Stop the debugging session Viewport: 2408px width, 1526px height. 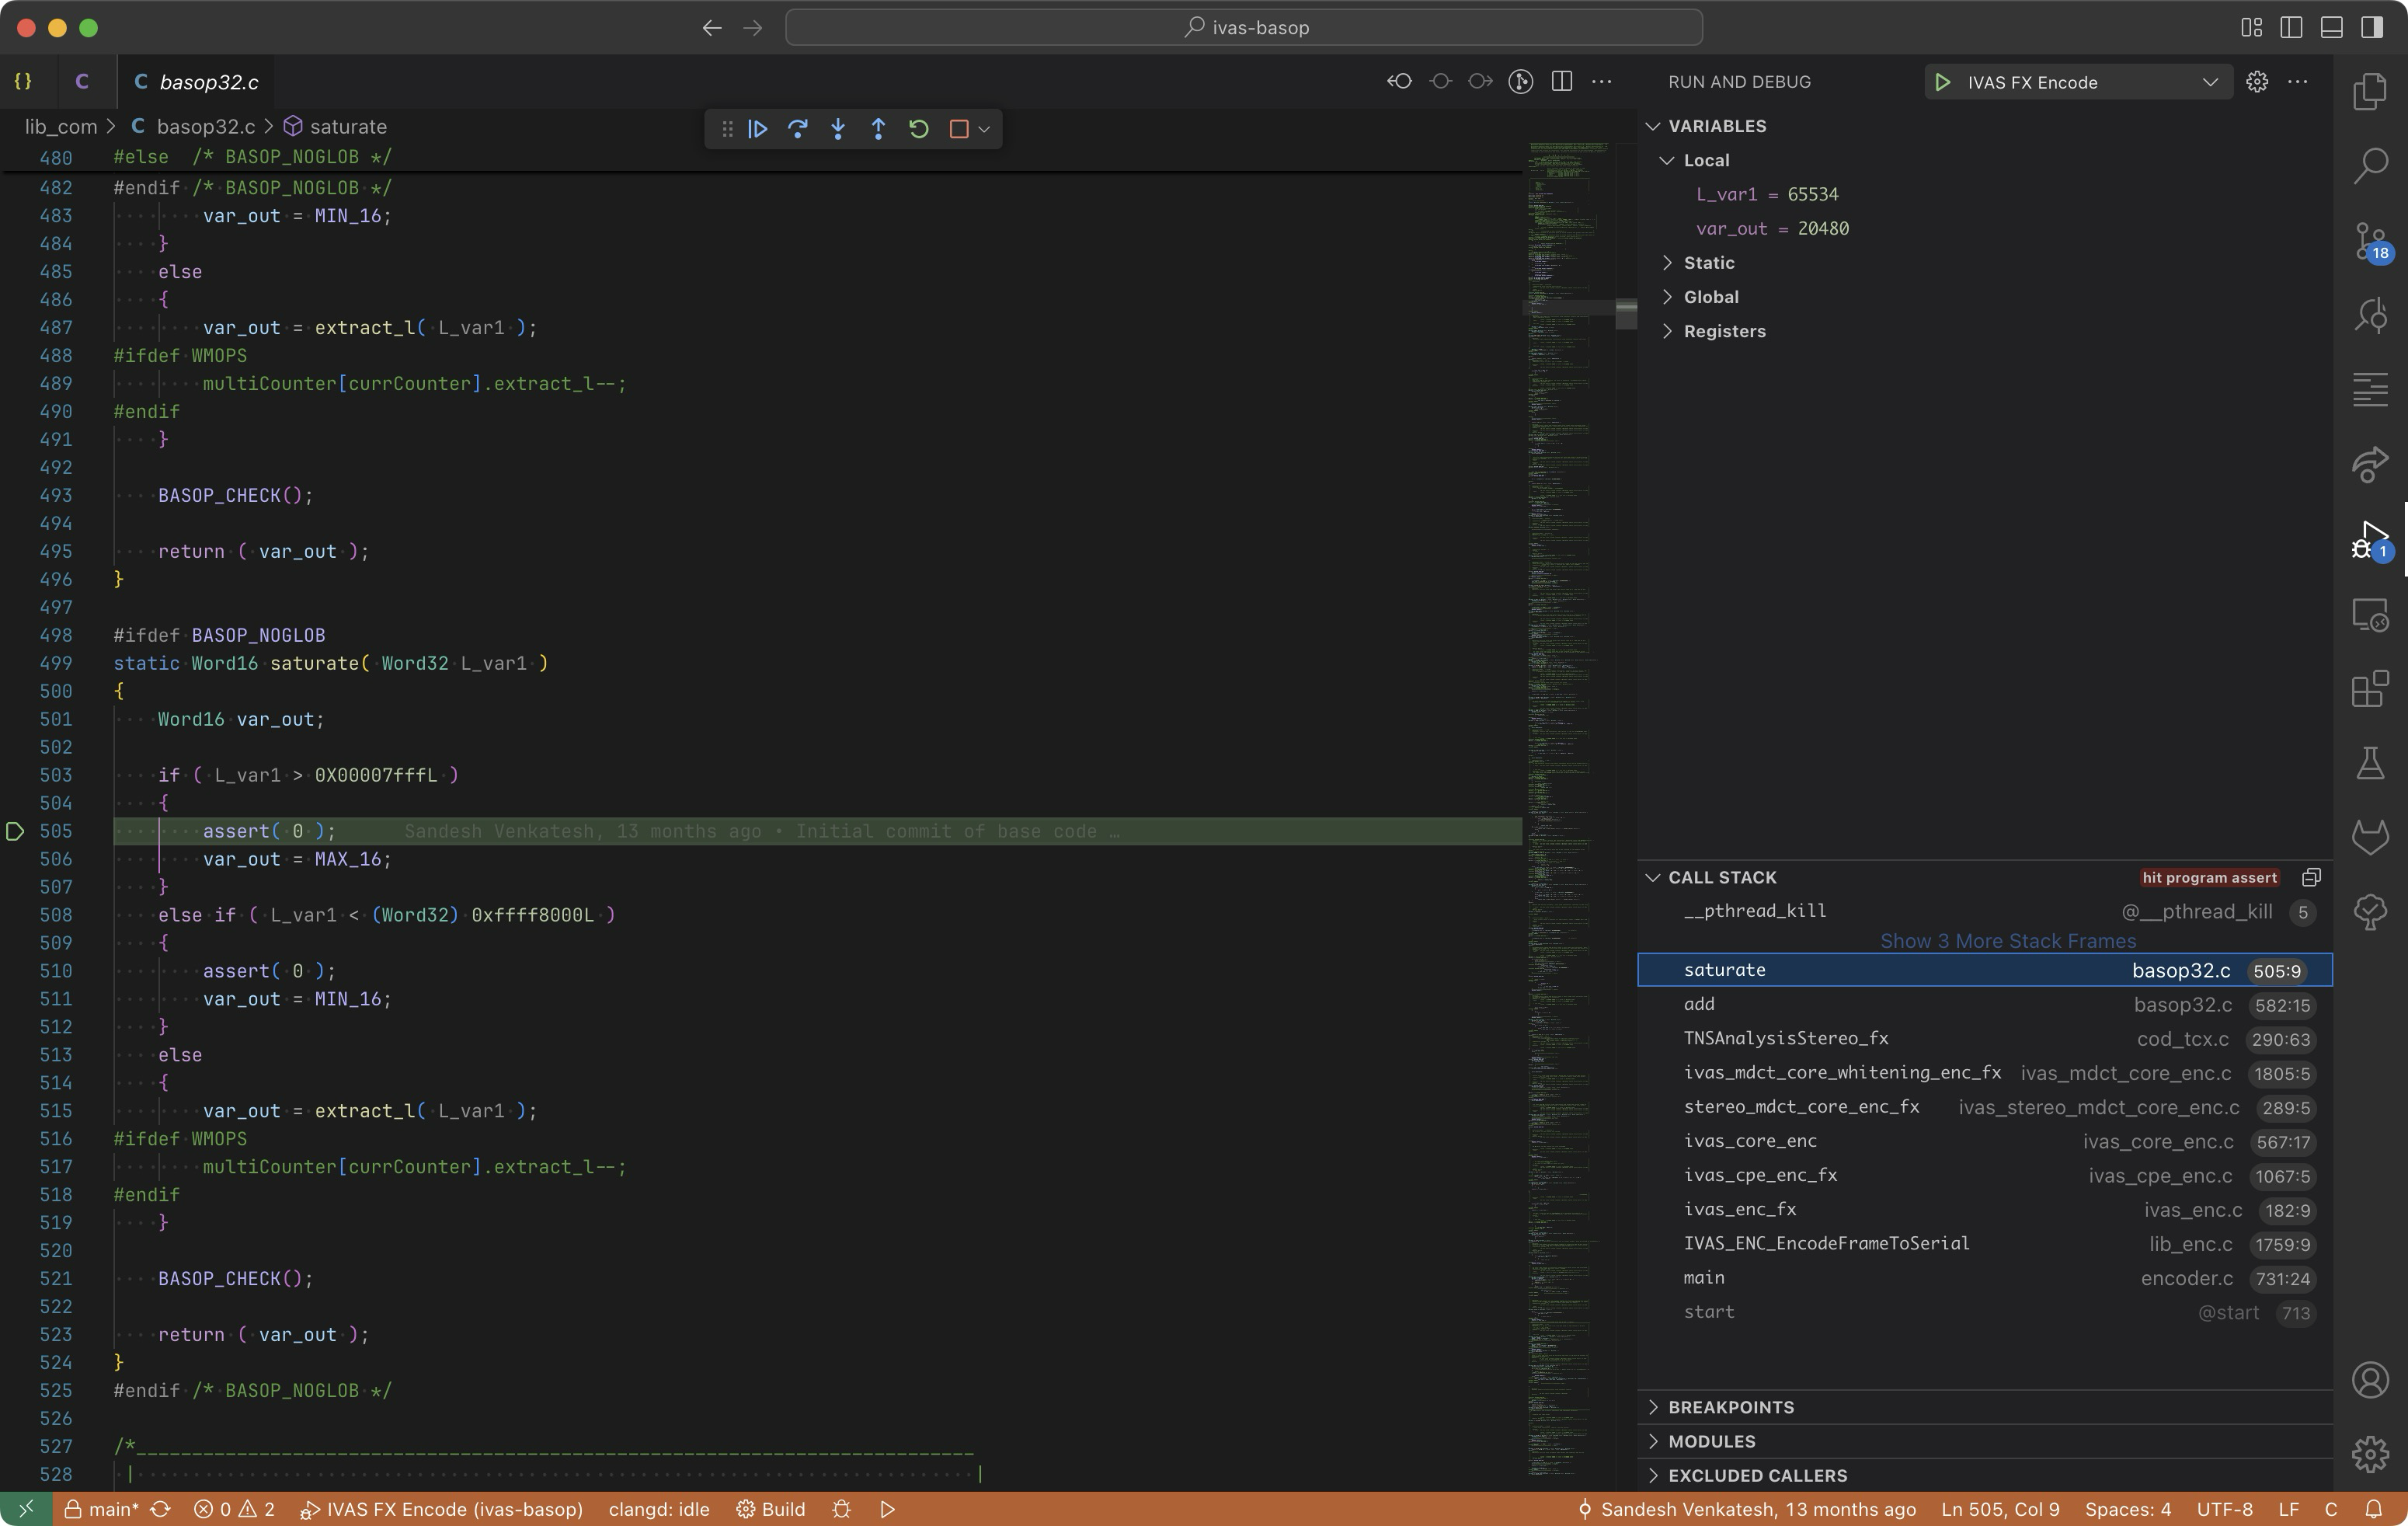pos(958,129)
